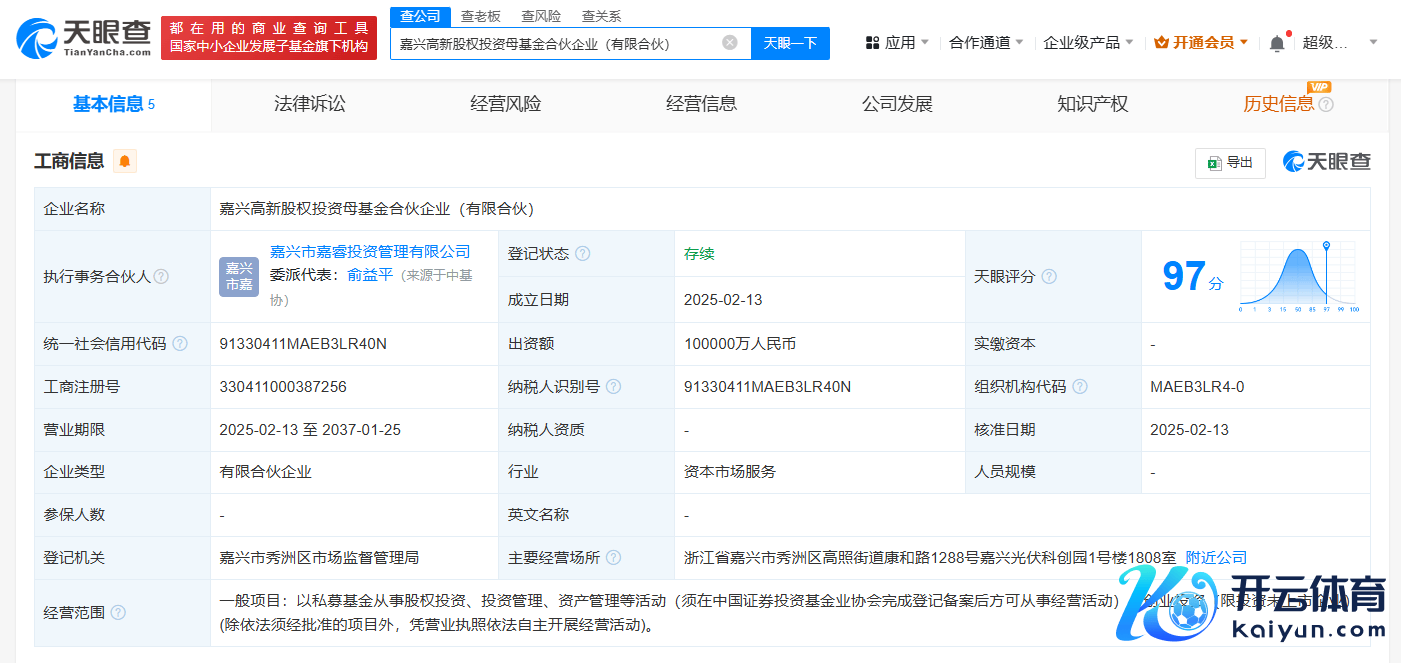
Task: Click help icon beside 登记状态
Action: (x=582, y=254)
